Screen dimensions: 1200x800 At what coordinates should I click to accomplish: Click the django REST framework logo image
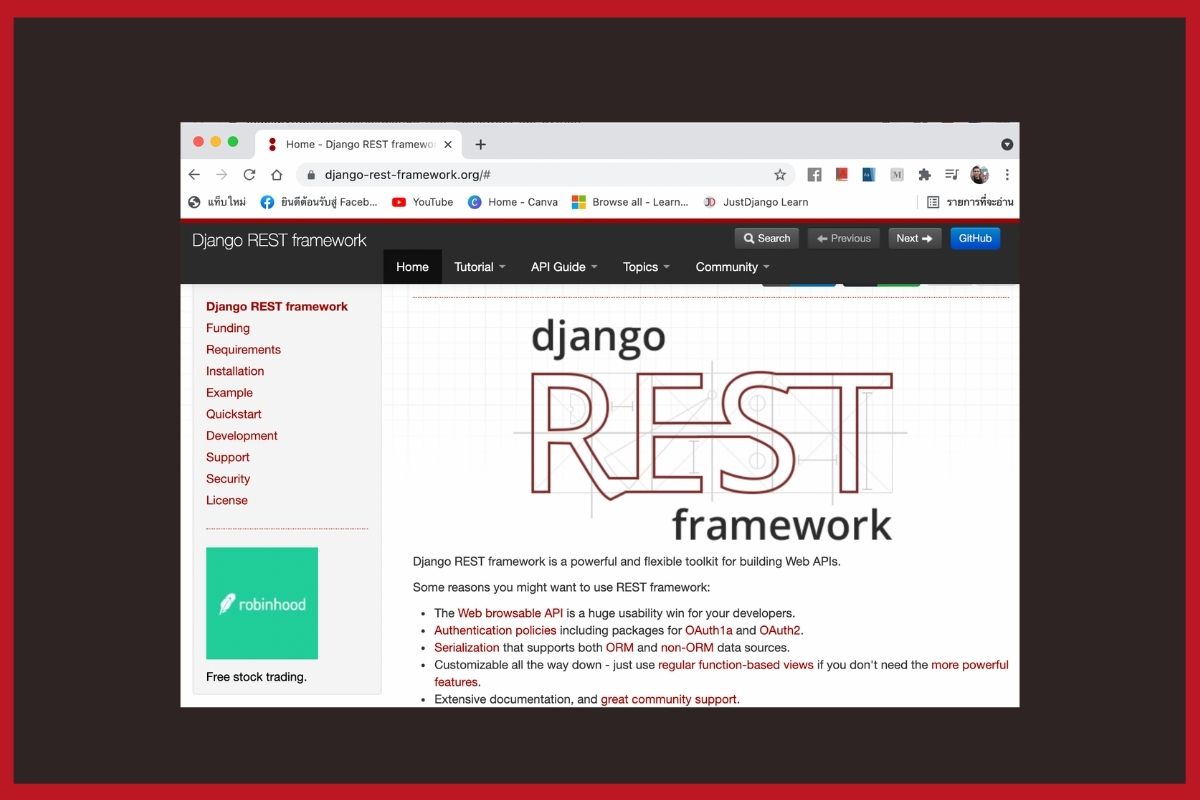point(710,430)
